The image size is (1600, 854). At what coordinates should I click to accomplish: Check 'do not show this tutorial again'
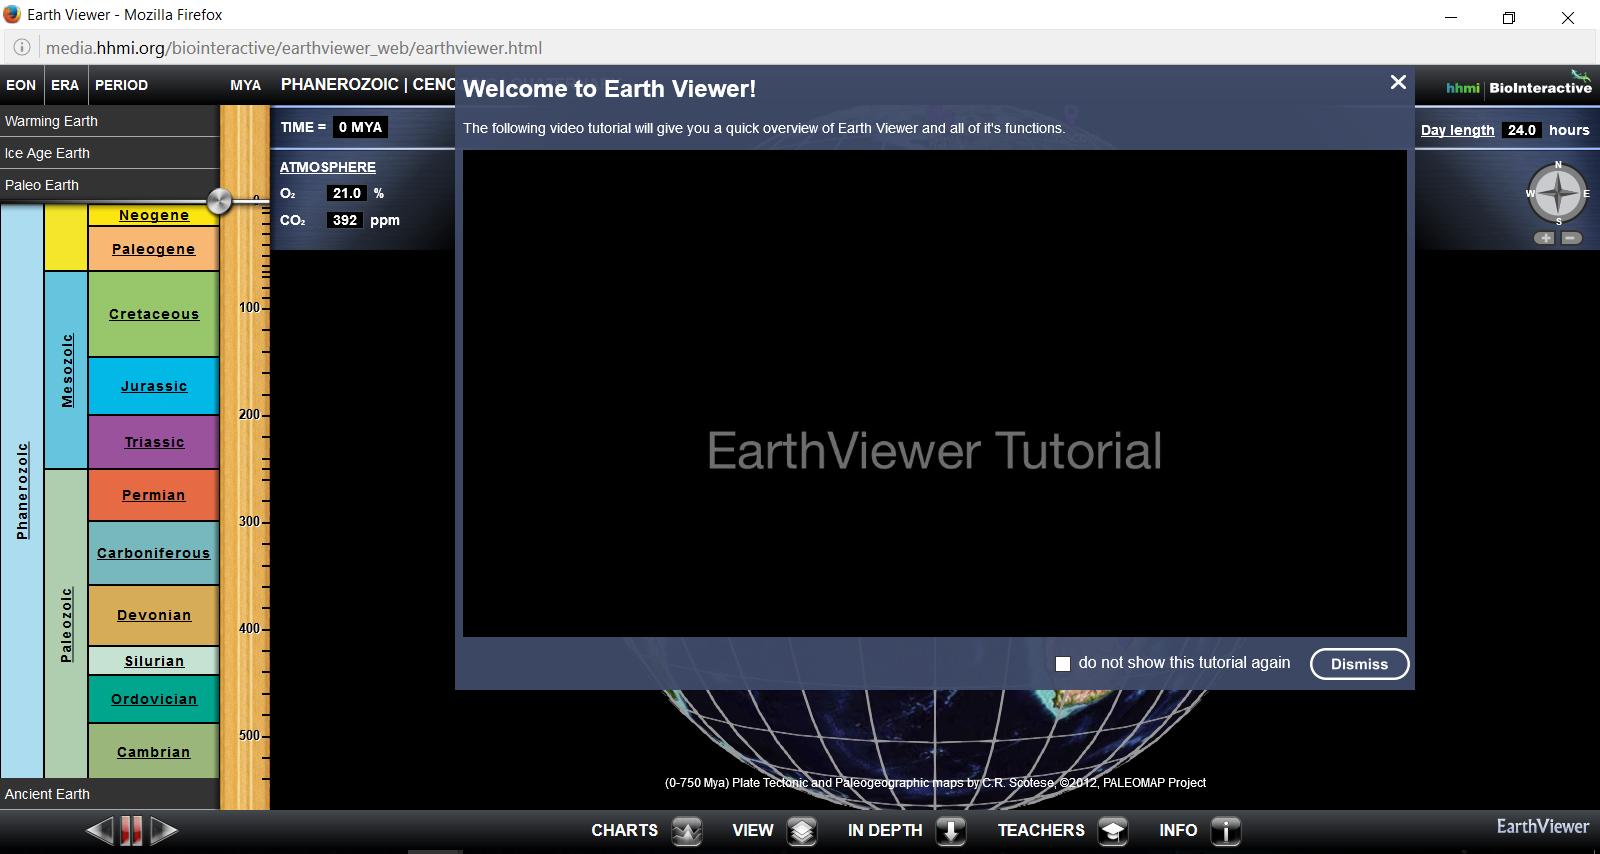pos(1063,664)
